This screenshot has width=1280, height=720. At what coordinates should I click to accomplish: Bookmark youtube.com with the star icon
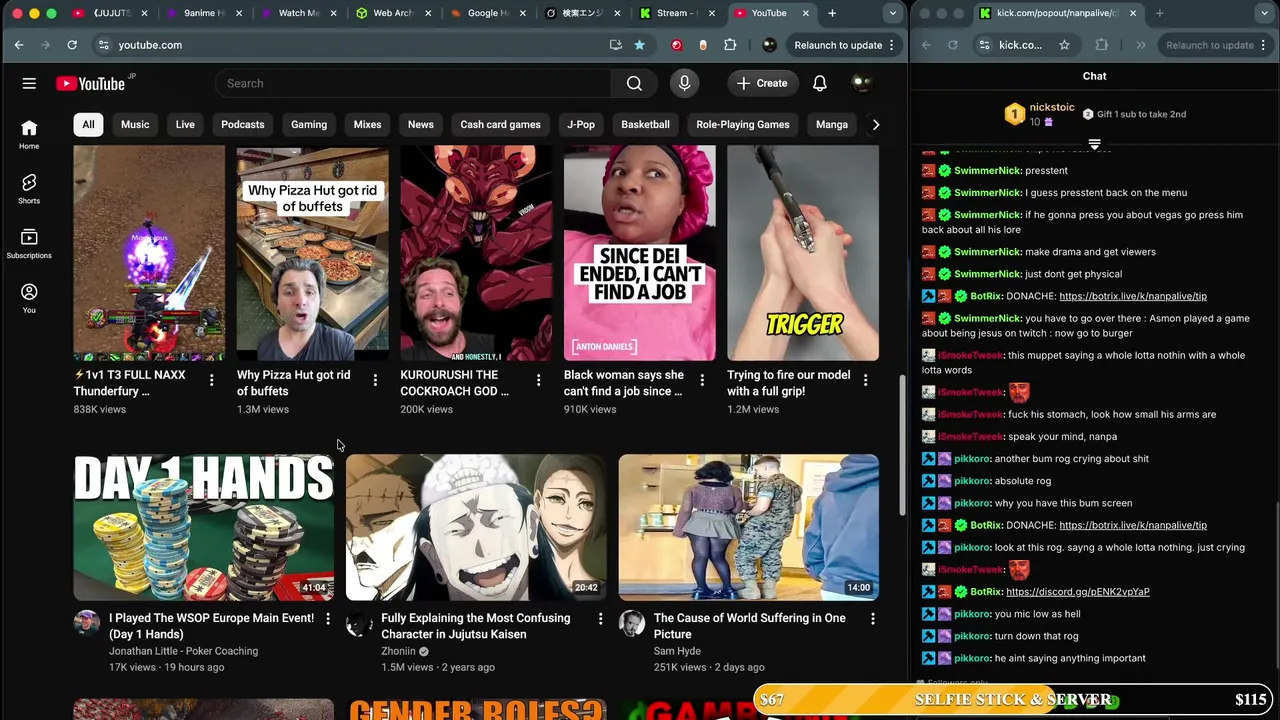click(x=639, y=45)
